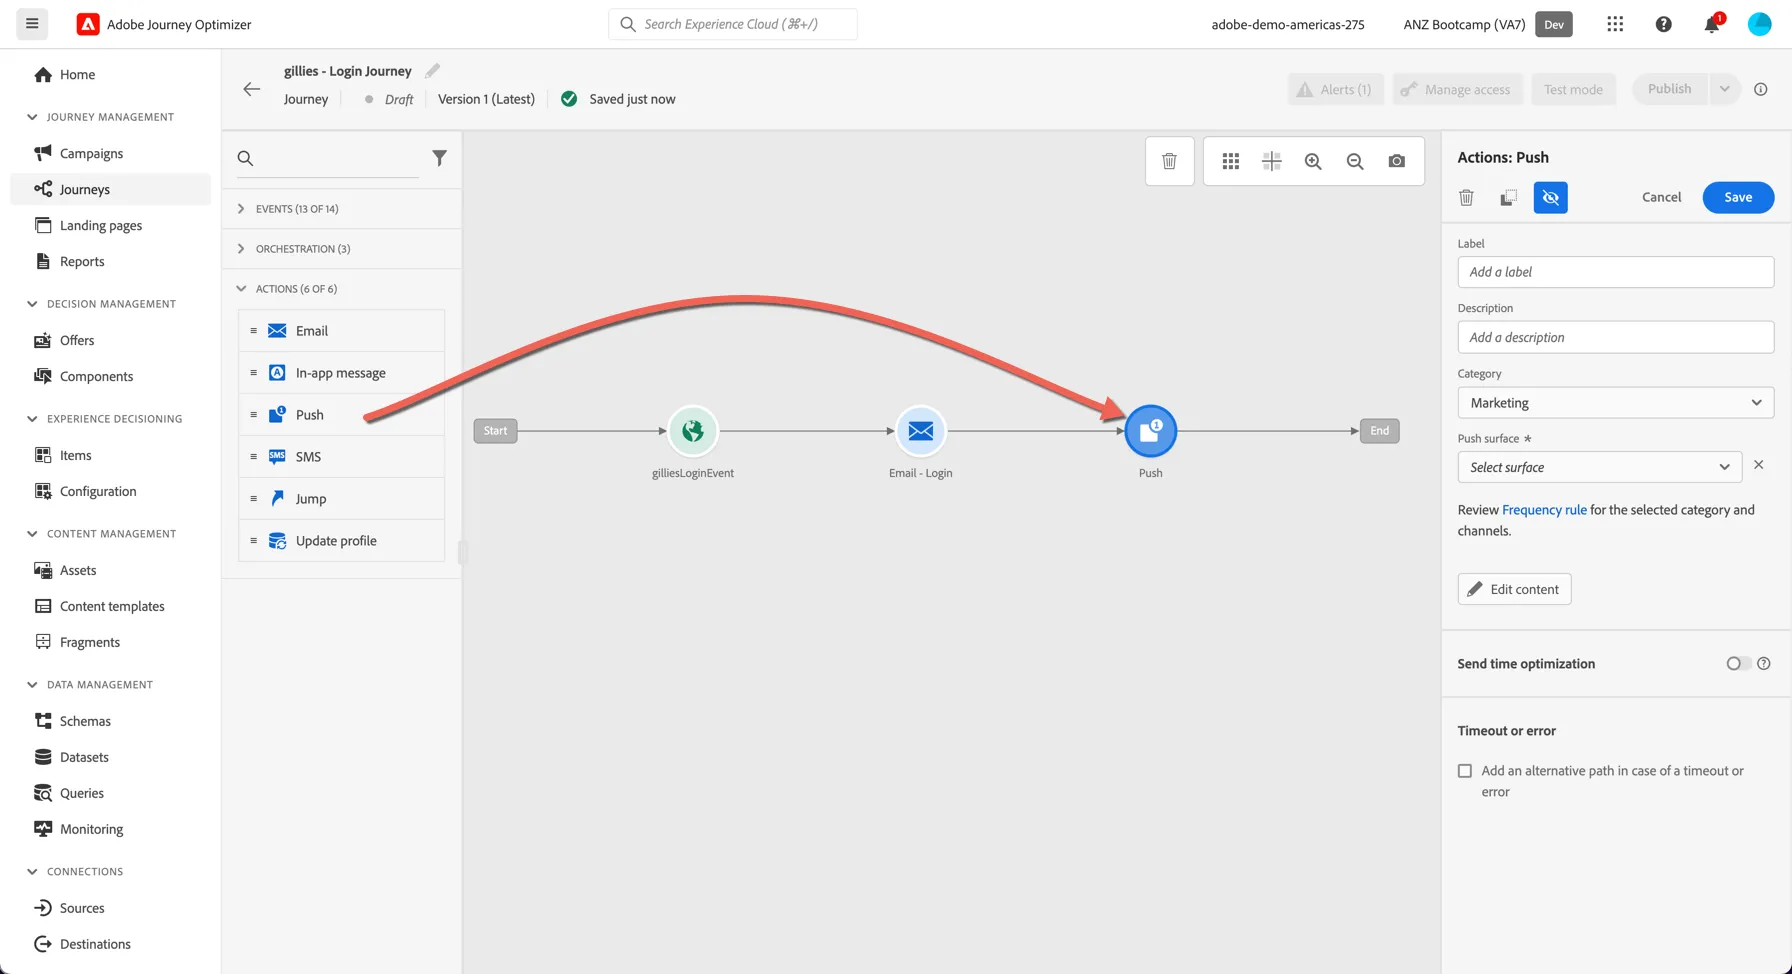Open Campaigns in the sidebar
Viewport: 1792px width, 974px height.
(x=91, y=153)
